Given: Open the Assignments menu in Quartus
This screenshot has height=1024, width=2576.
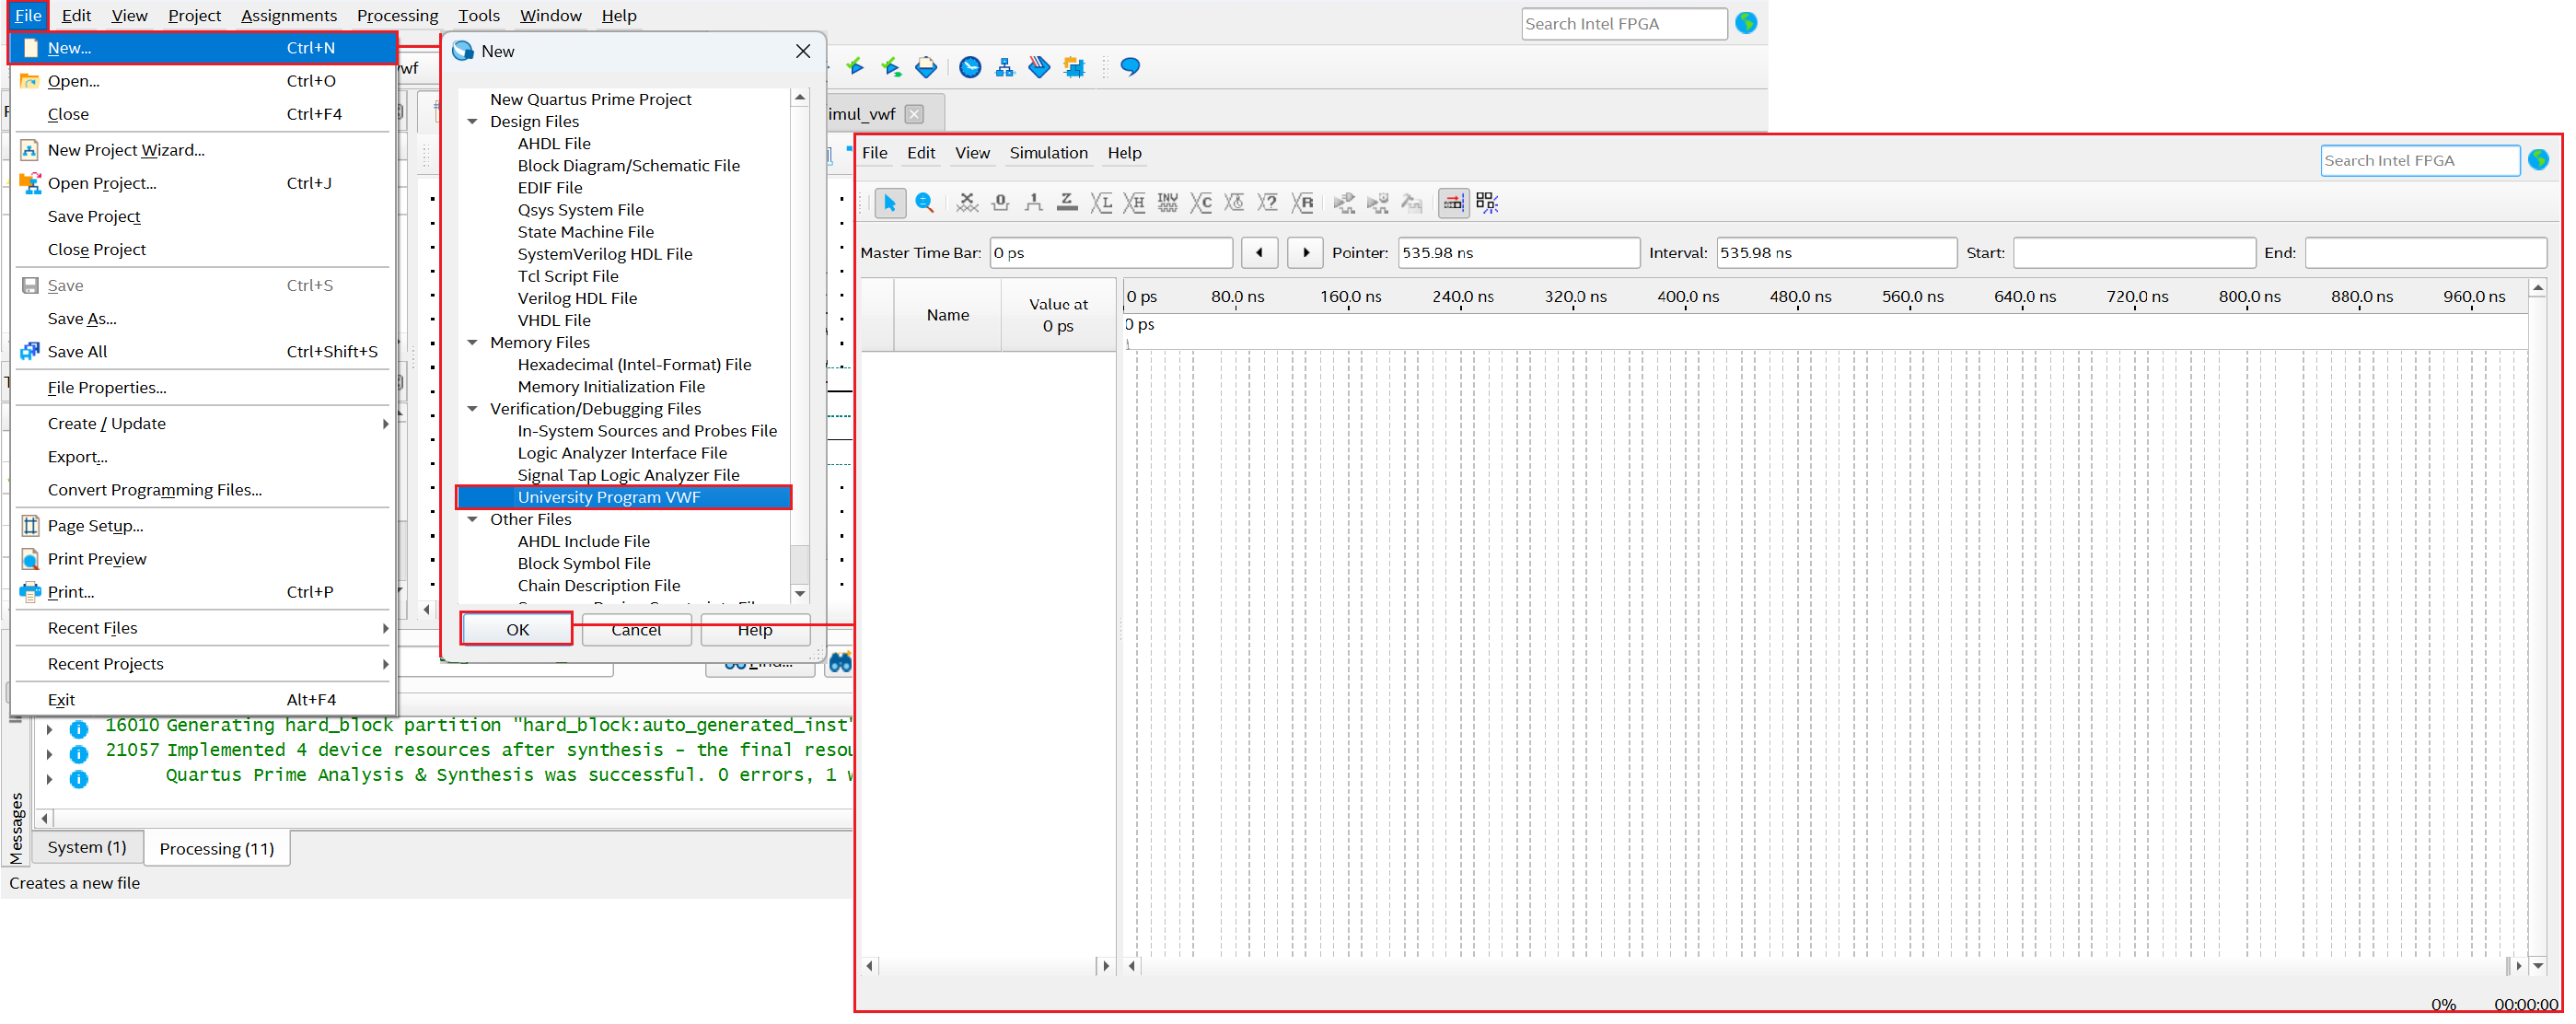Looking at the screenshot, I should coord(289,15).
